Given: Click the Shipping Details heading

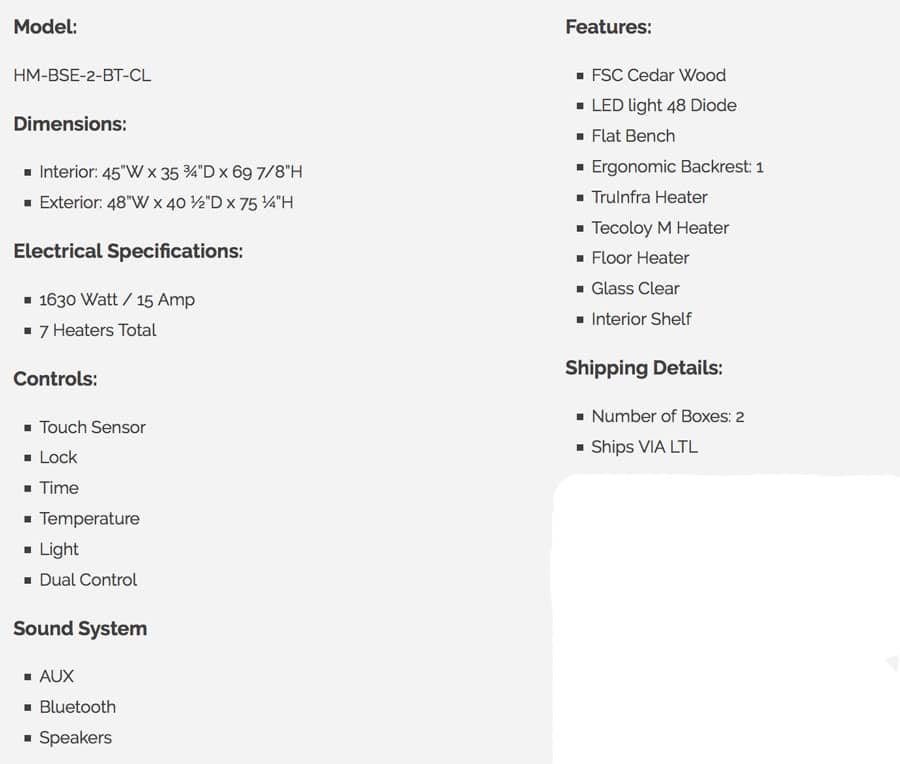Looking at the screenshot, I should tap(643, 367).
